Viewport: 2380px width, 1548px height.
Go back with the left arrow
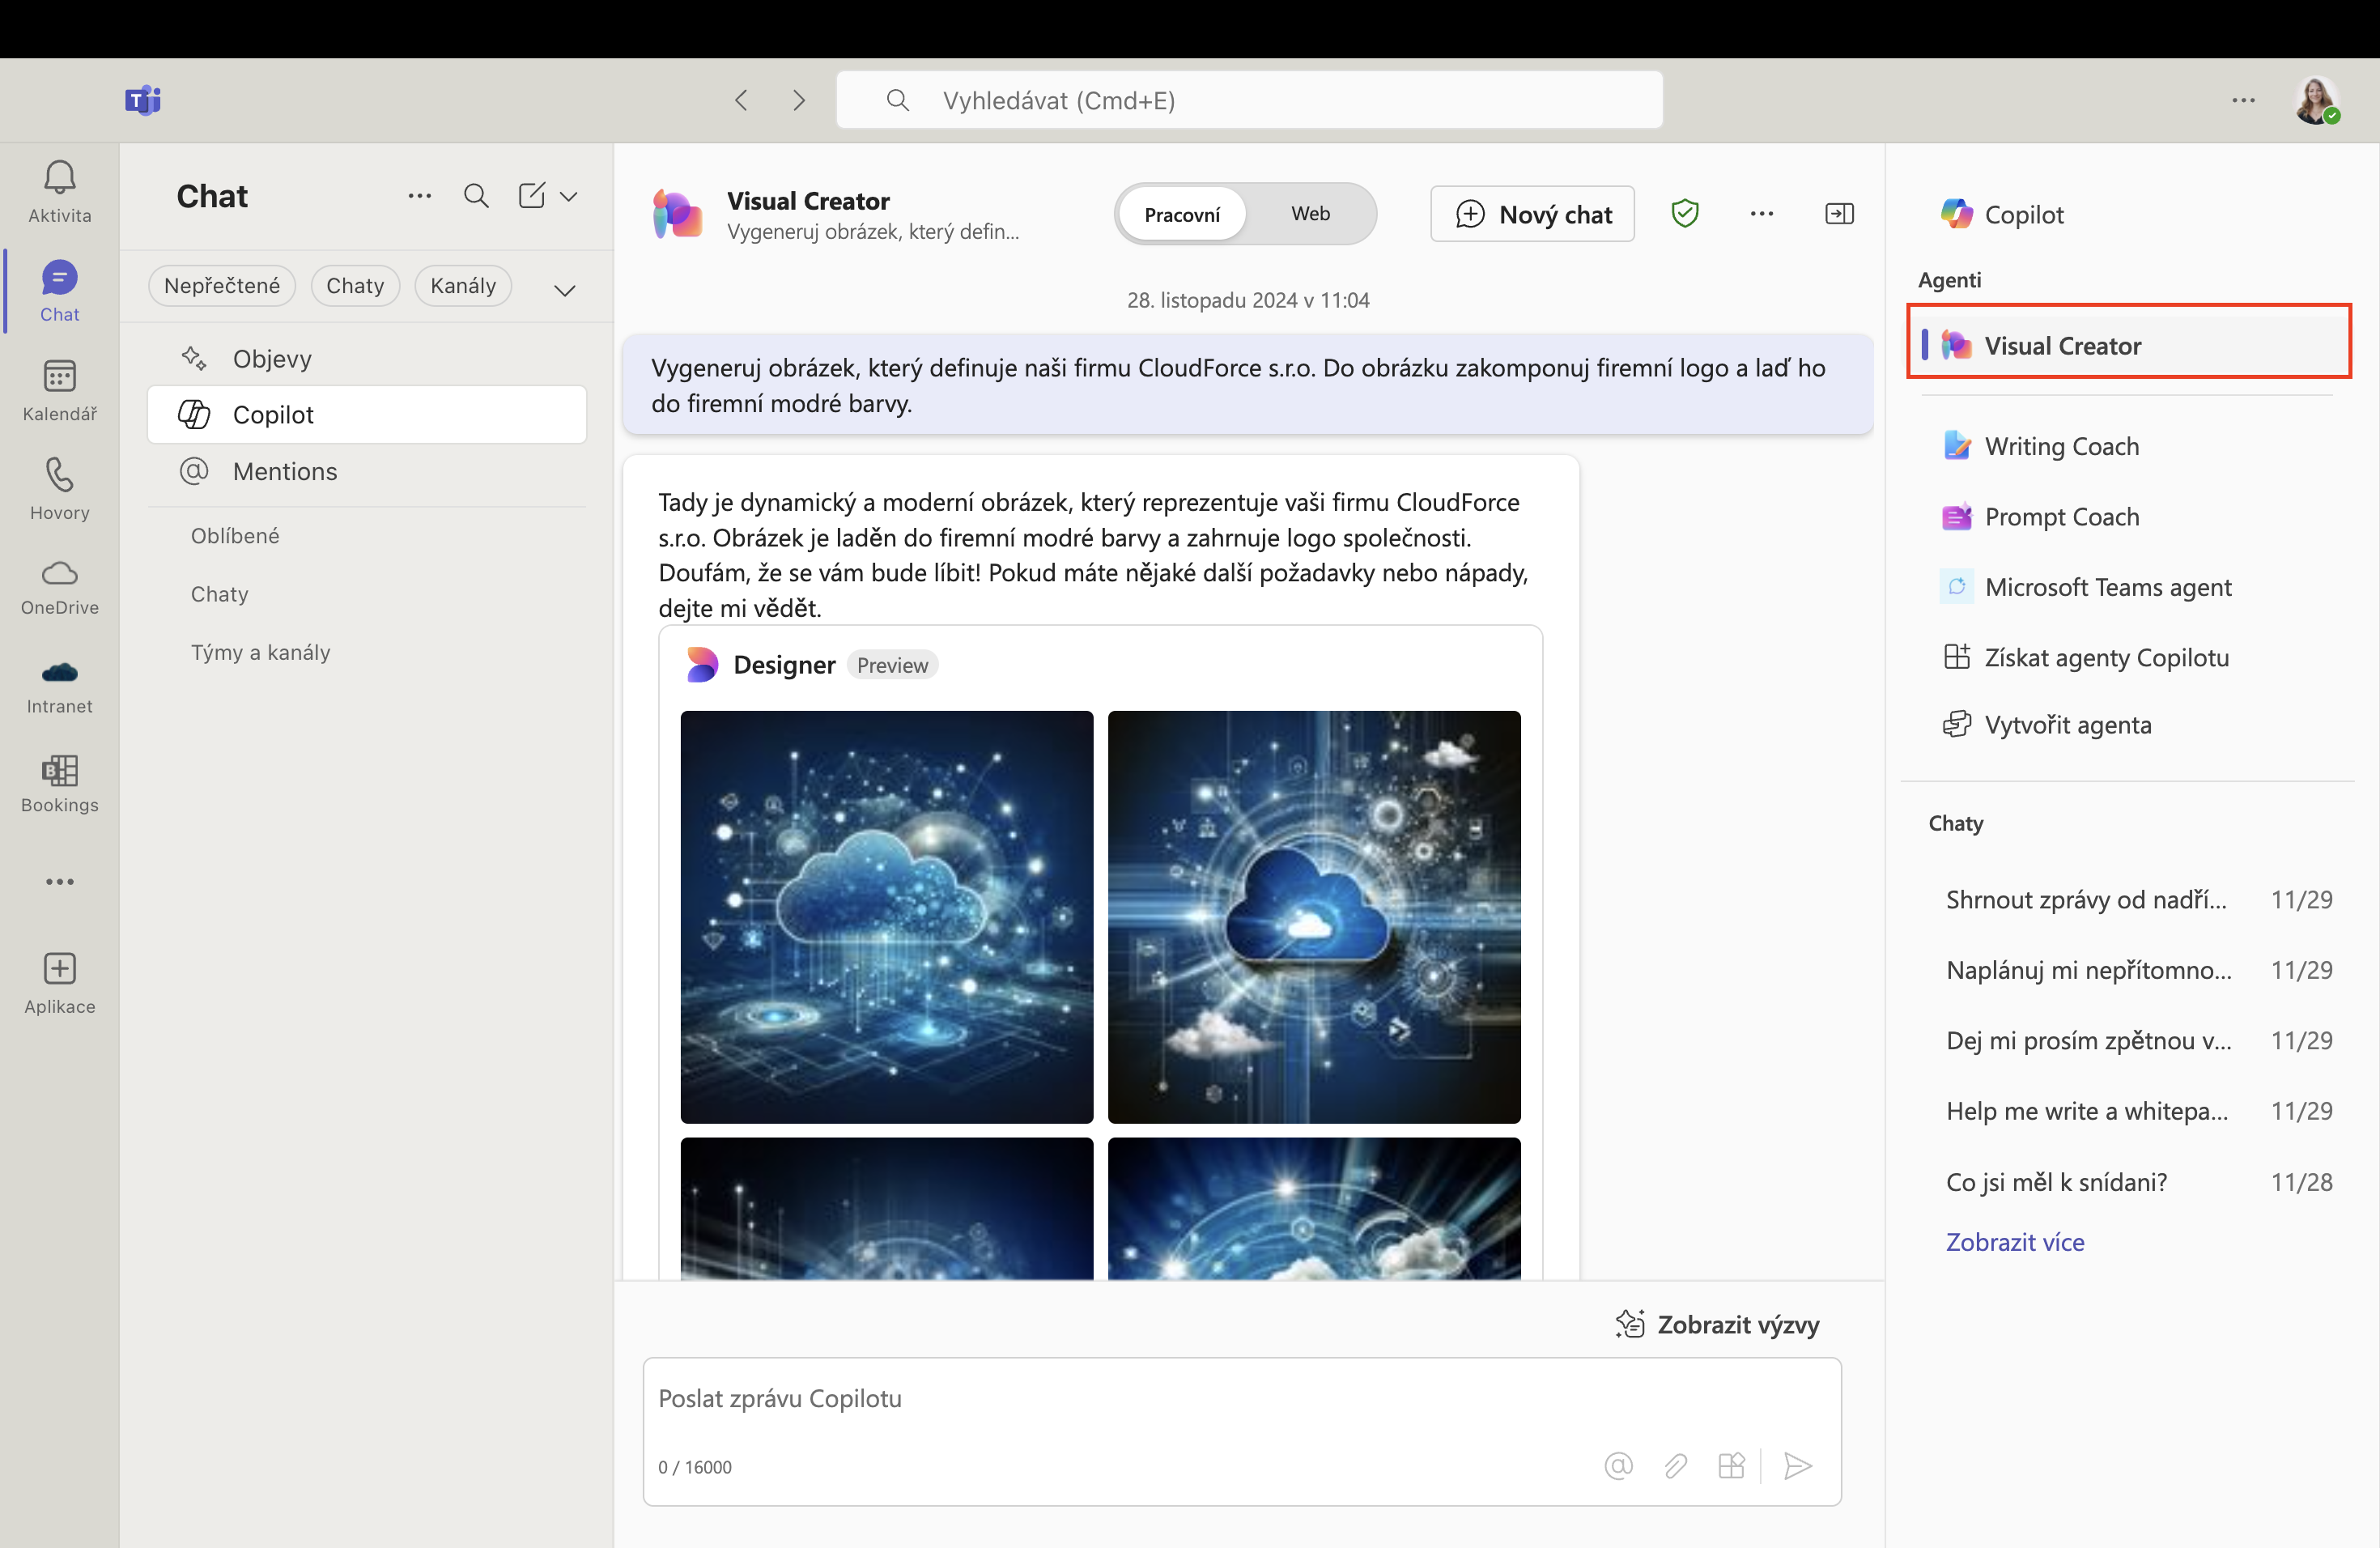(741, 99)
